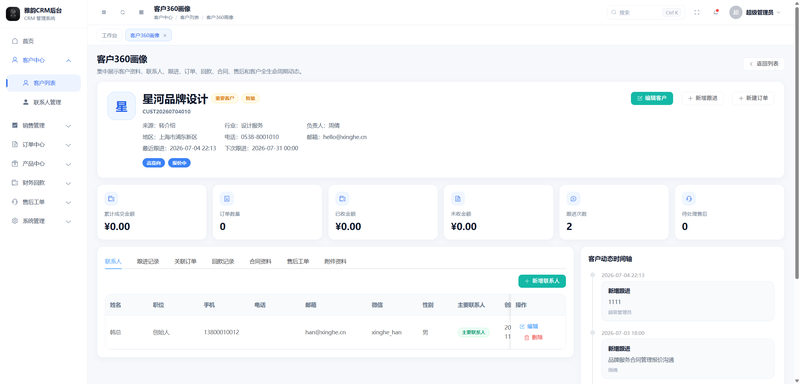
Task: Click the 星 customer avatar
Action: (121, 106)
